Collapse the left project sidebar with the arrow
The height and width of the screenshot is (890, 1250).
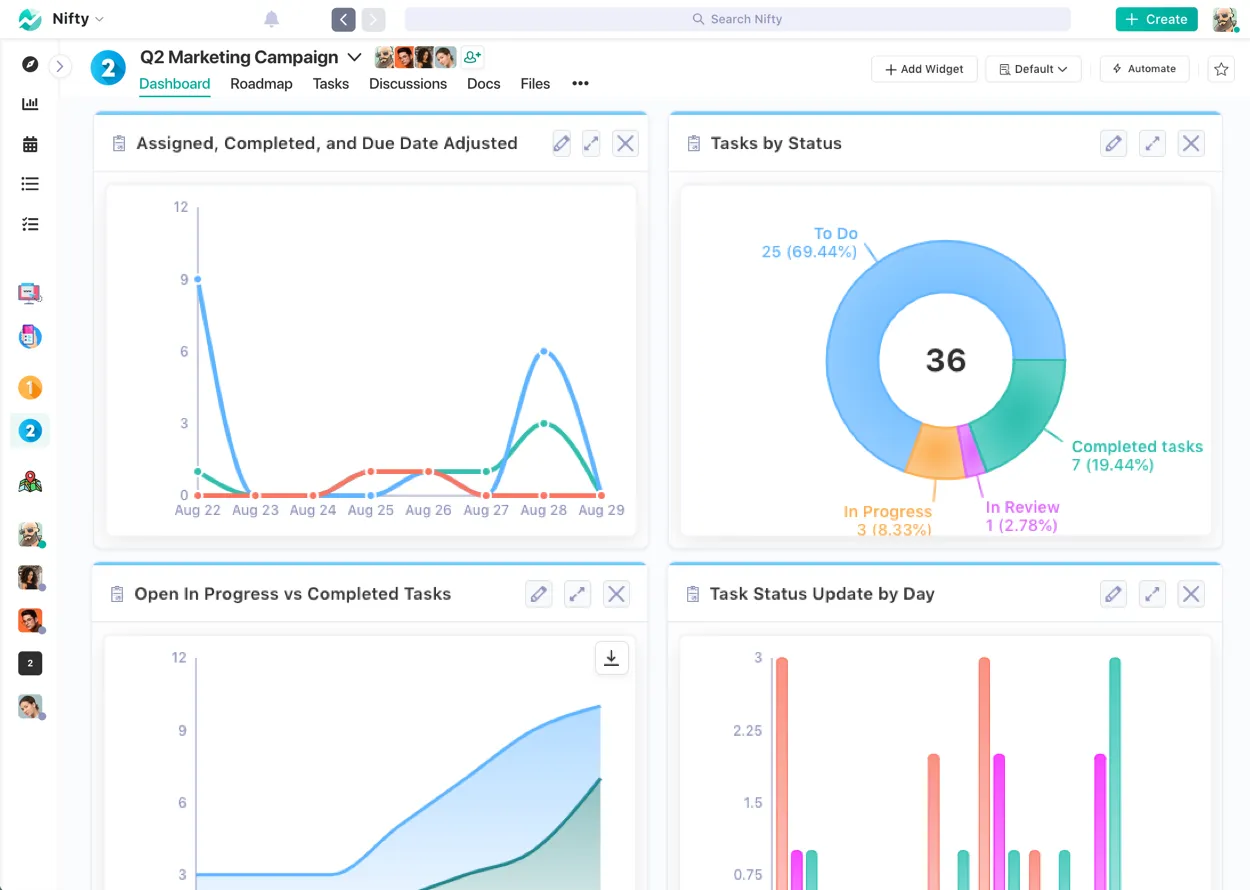pos(60,66)
